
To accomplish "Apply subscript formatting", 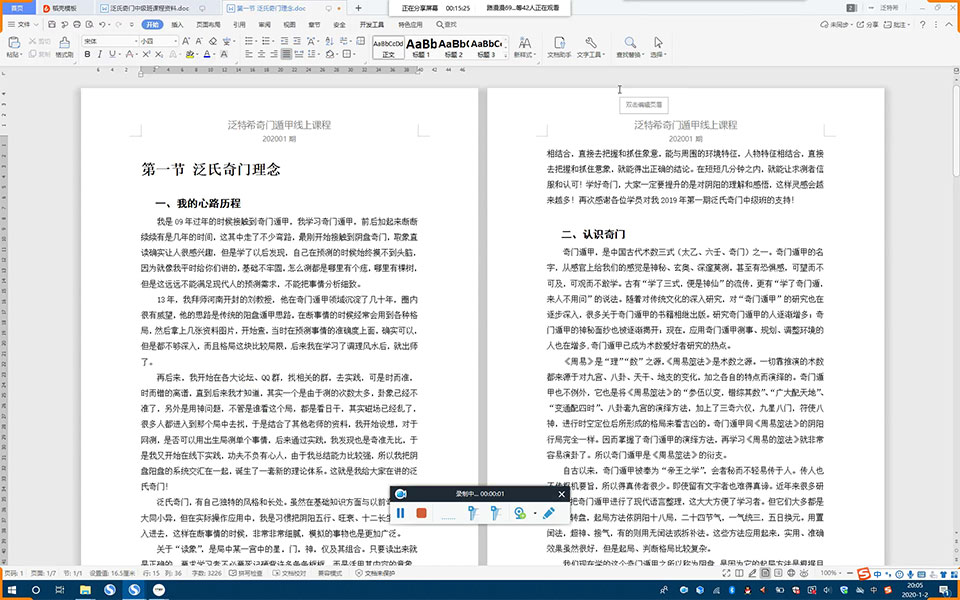I will pyautogui.click(x=159, y=54).
